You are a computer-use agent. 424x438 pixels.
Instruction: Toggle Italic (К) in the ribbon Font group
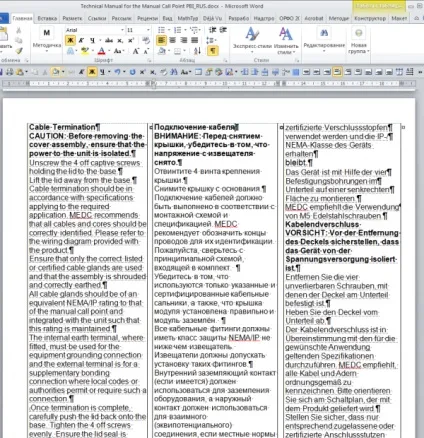[x=81, y=40]
